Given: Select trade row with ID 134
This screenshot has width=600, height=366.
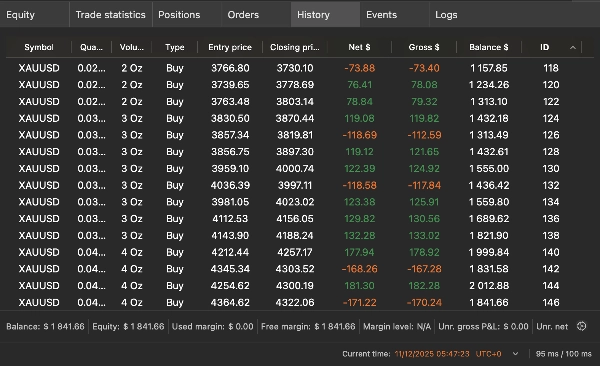Looking at the screenshot, I should 300,202.
